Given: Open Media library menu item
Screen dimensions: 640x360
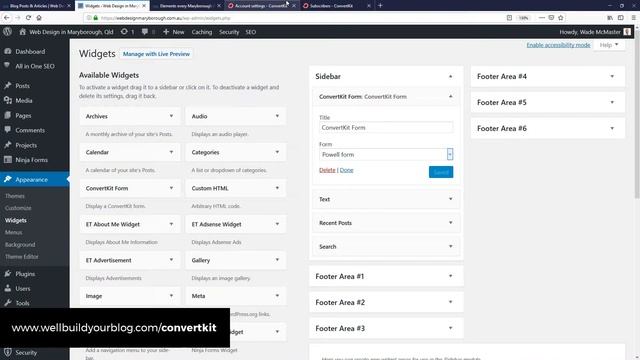Looking at the screenshot, I should (24, 100).
